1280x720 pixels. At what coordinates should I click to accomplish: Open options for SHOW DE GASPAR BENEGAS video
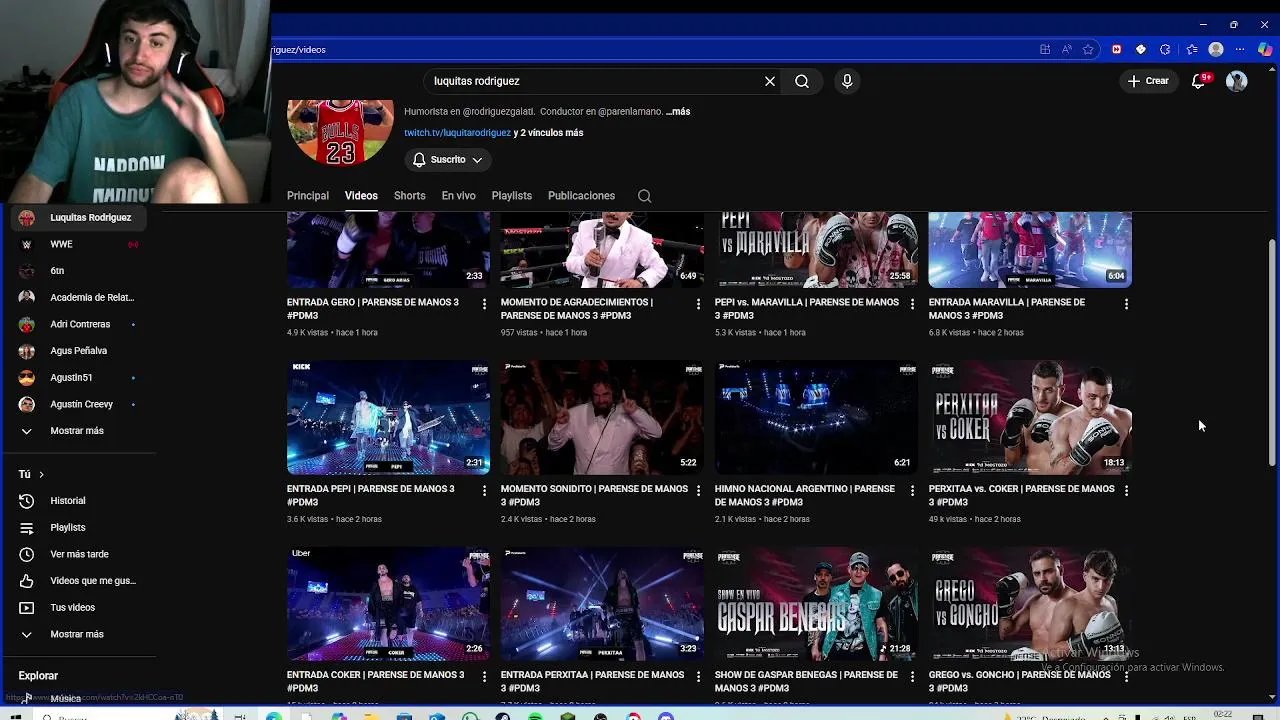912,677
